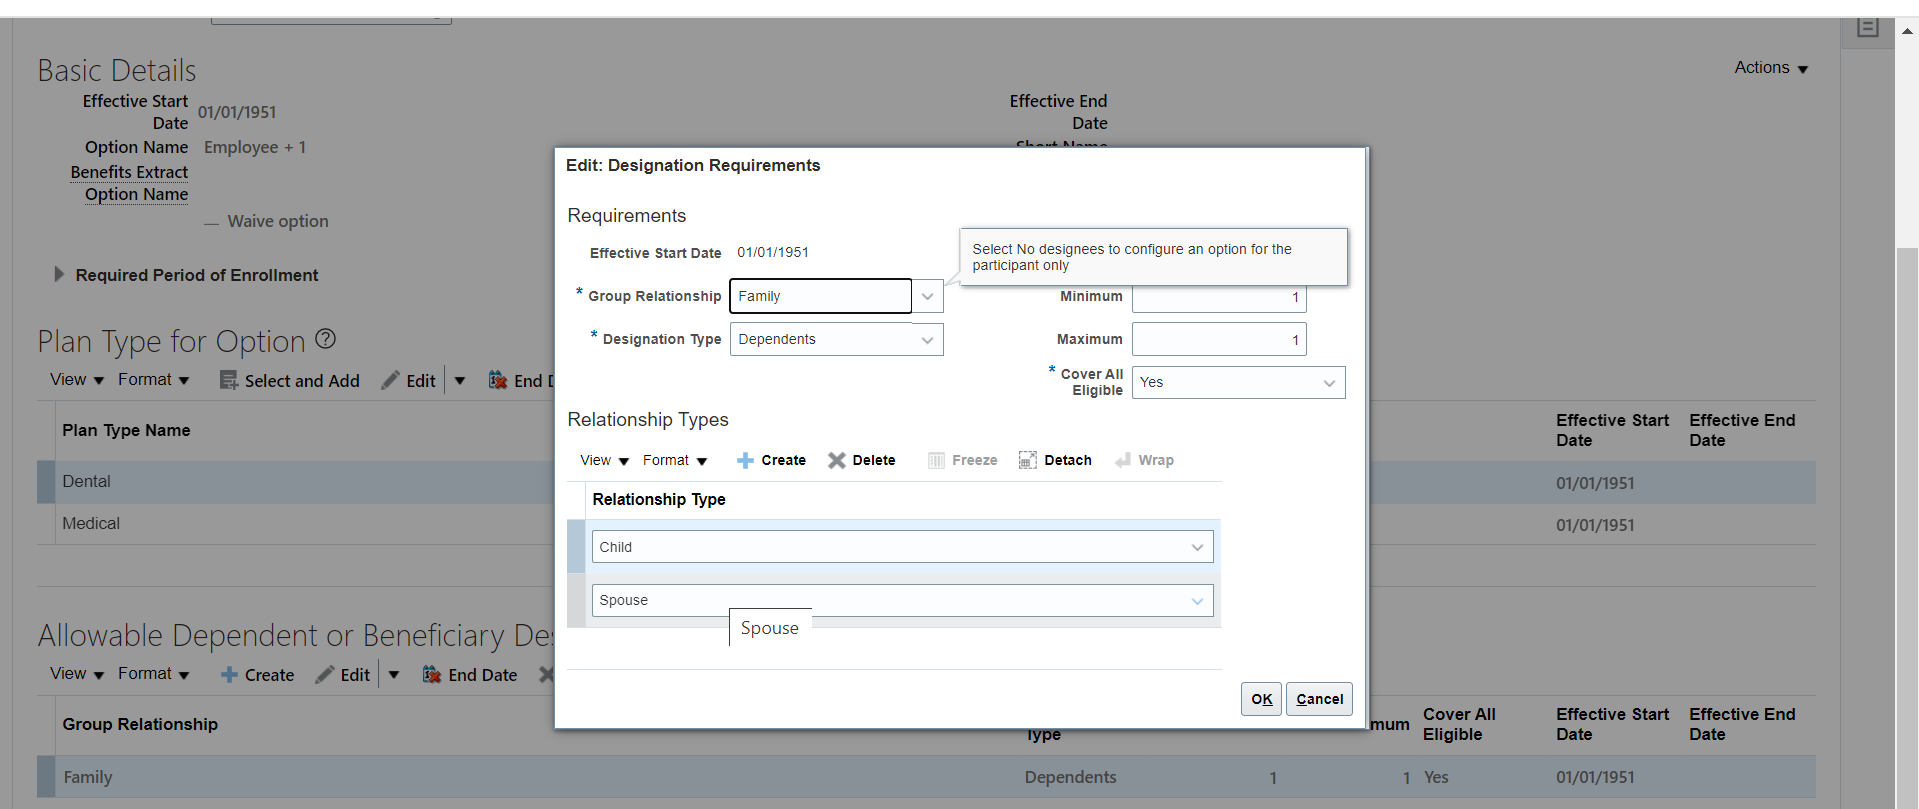The image size is (1919, 809).
Task: Open Format menu in Plan Type toolbar
Action: pos(154,380)
